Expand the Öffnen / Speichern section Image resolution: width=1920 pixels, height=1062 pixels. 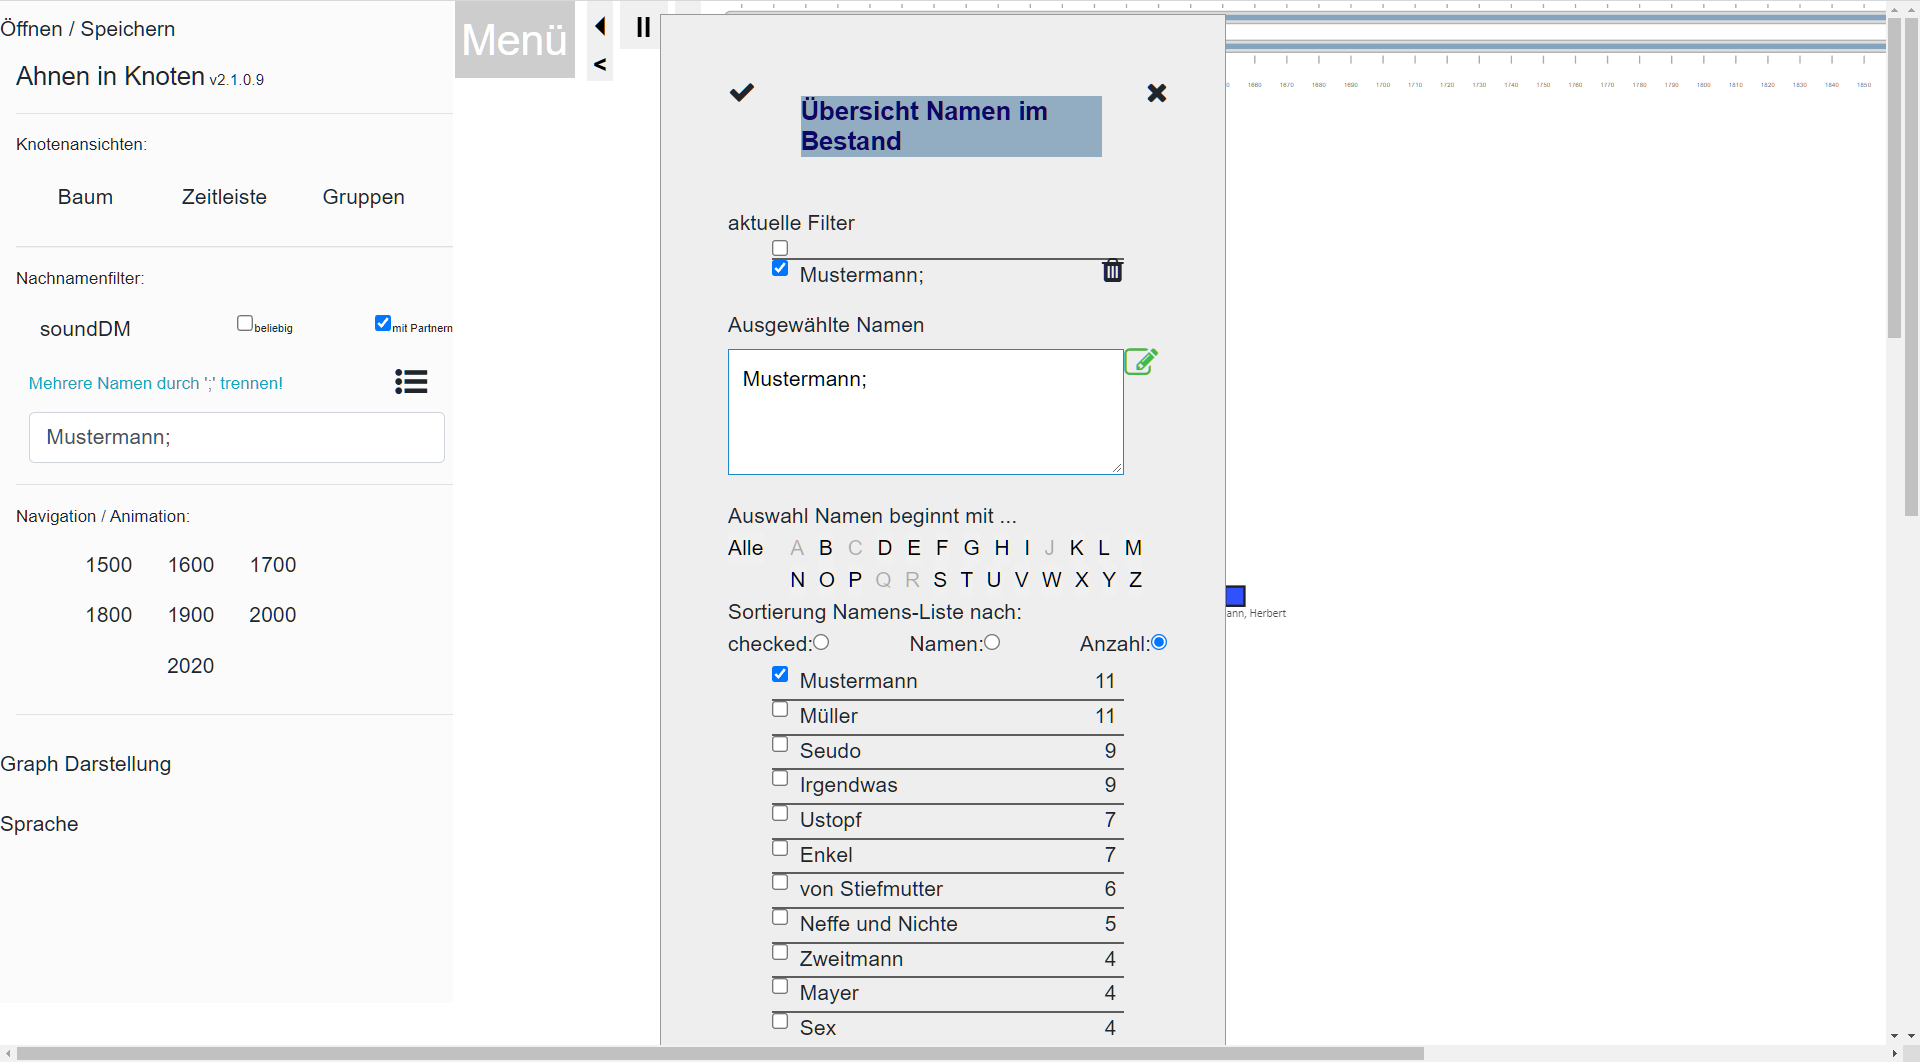88,29
